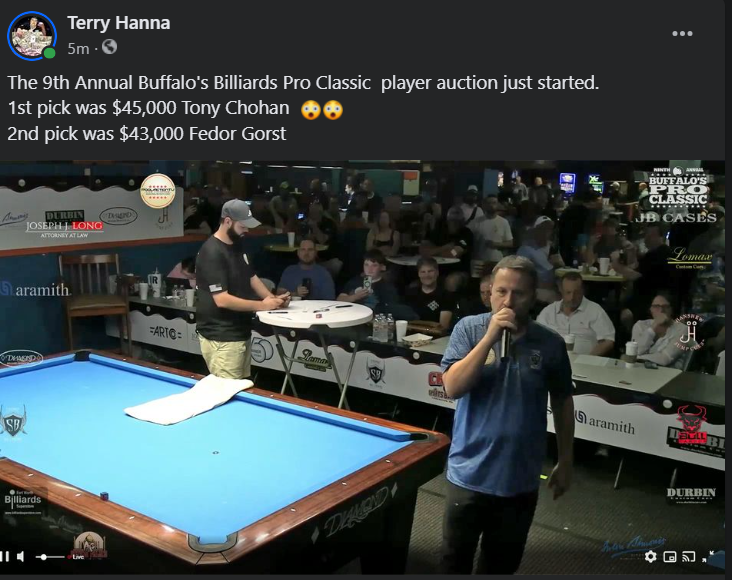Open Terry Hanna's profile picture
732x580 pixels.
coord(32,36)
